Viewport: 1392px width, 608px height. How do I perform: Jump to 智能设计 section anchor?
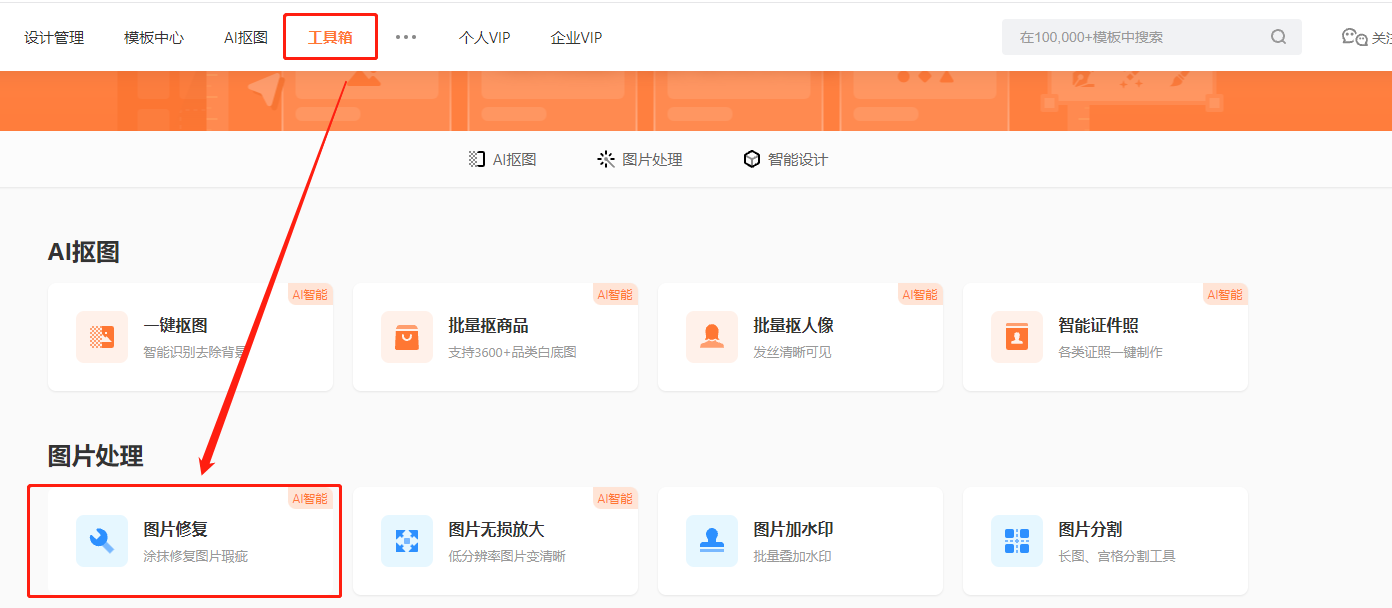click(786, 159)
